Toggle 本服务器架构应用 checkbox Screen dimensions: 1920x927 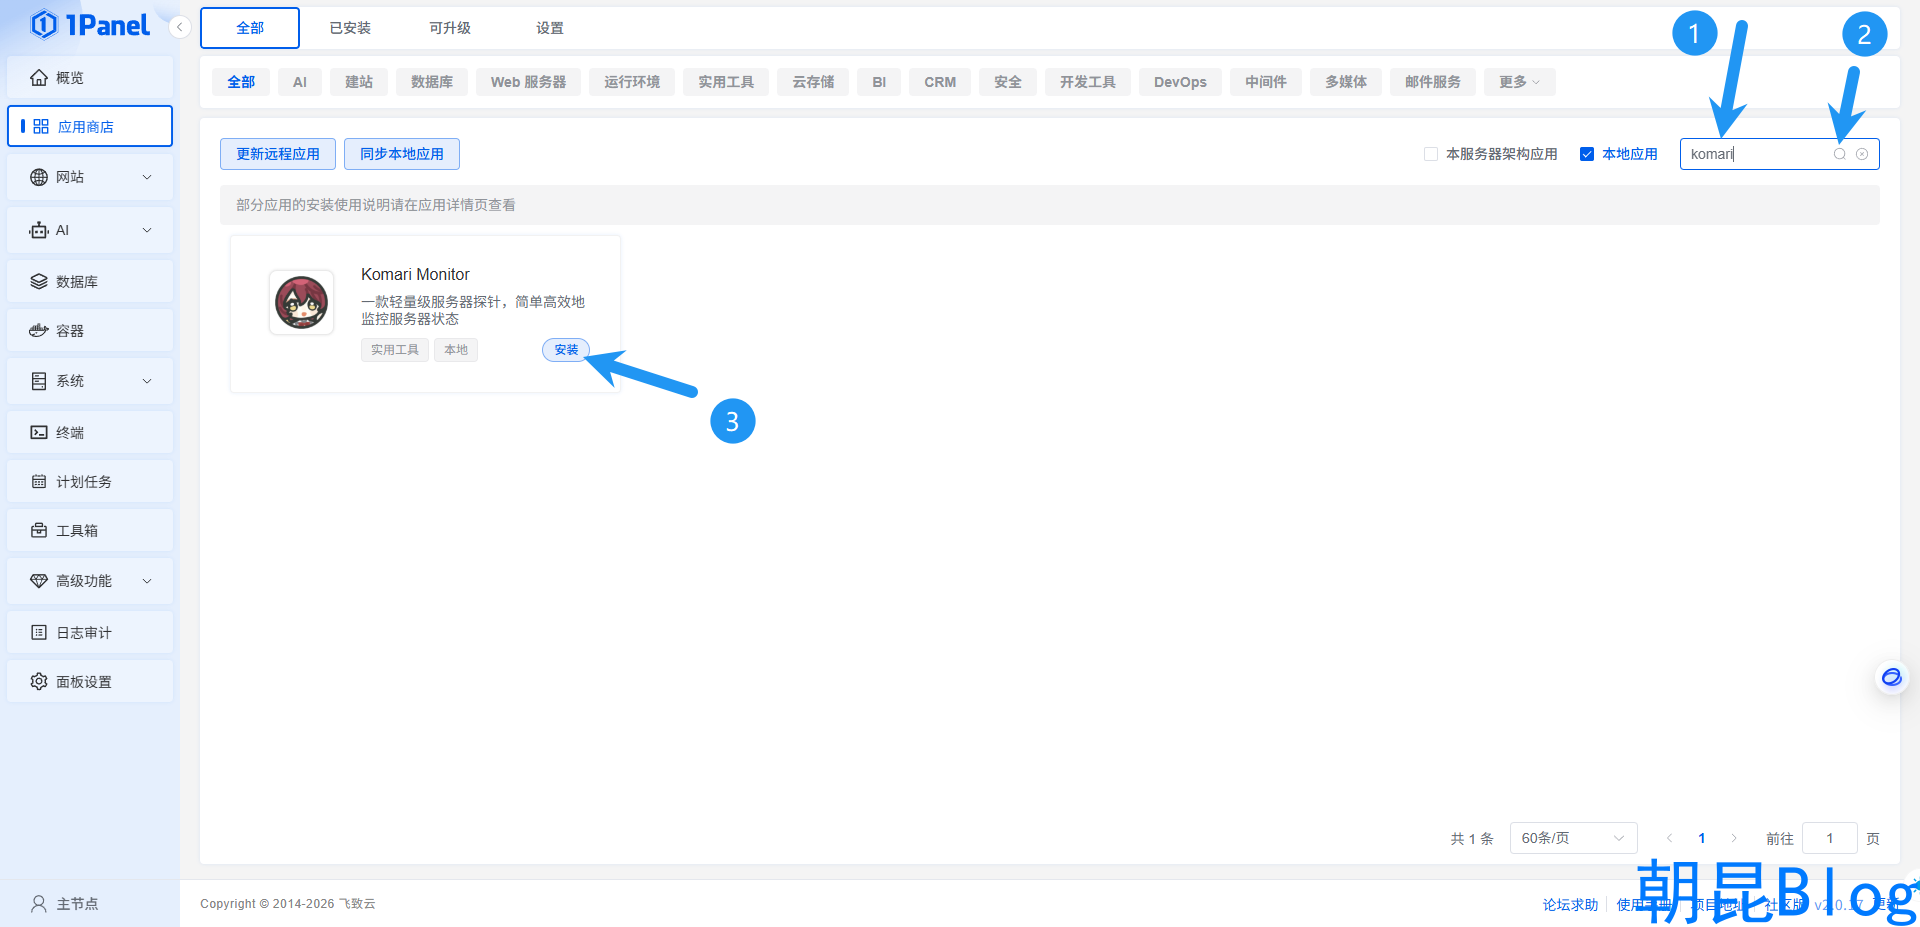coord(1431,154)
